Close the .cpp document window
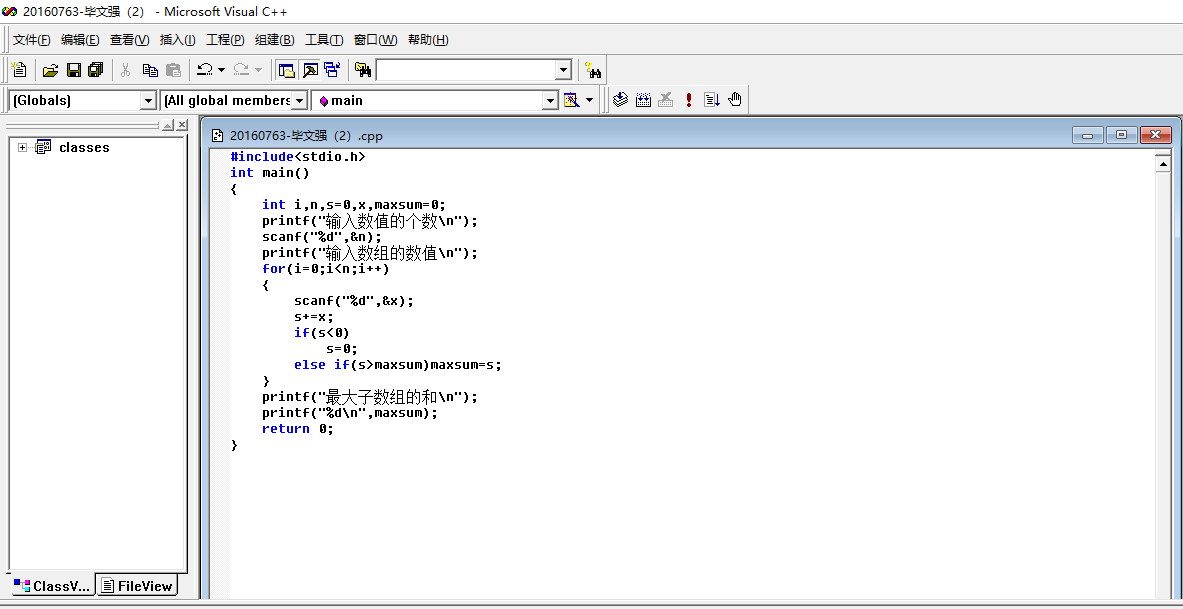Viewport: 1183px width, 609px height. click(1155, 135)
